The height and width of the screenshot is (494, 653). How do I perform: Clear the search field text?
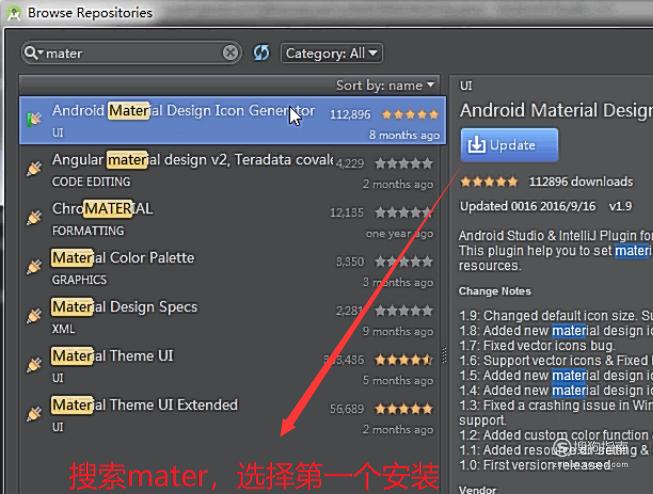tap(230, 53)
